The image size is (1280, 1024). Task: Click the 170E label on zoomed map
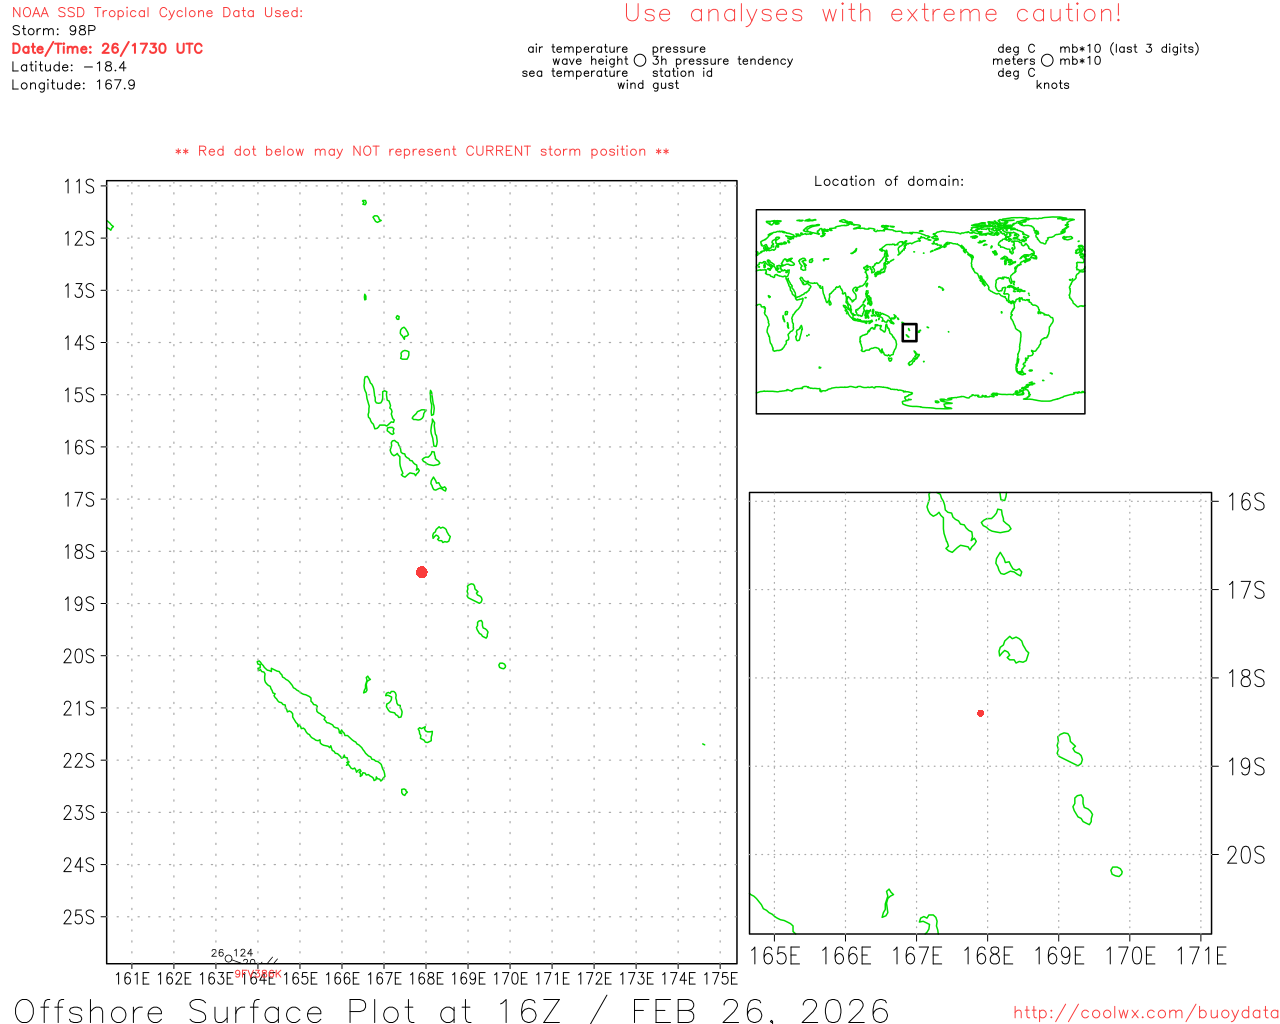click(x=1130, y=956)
